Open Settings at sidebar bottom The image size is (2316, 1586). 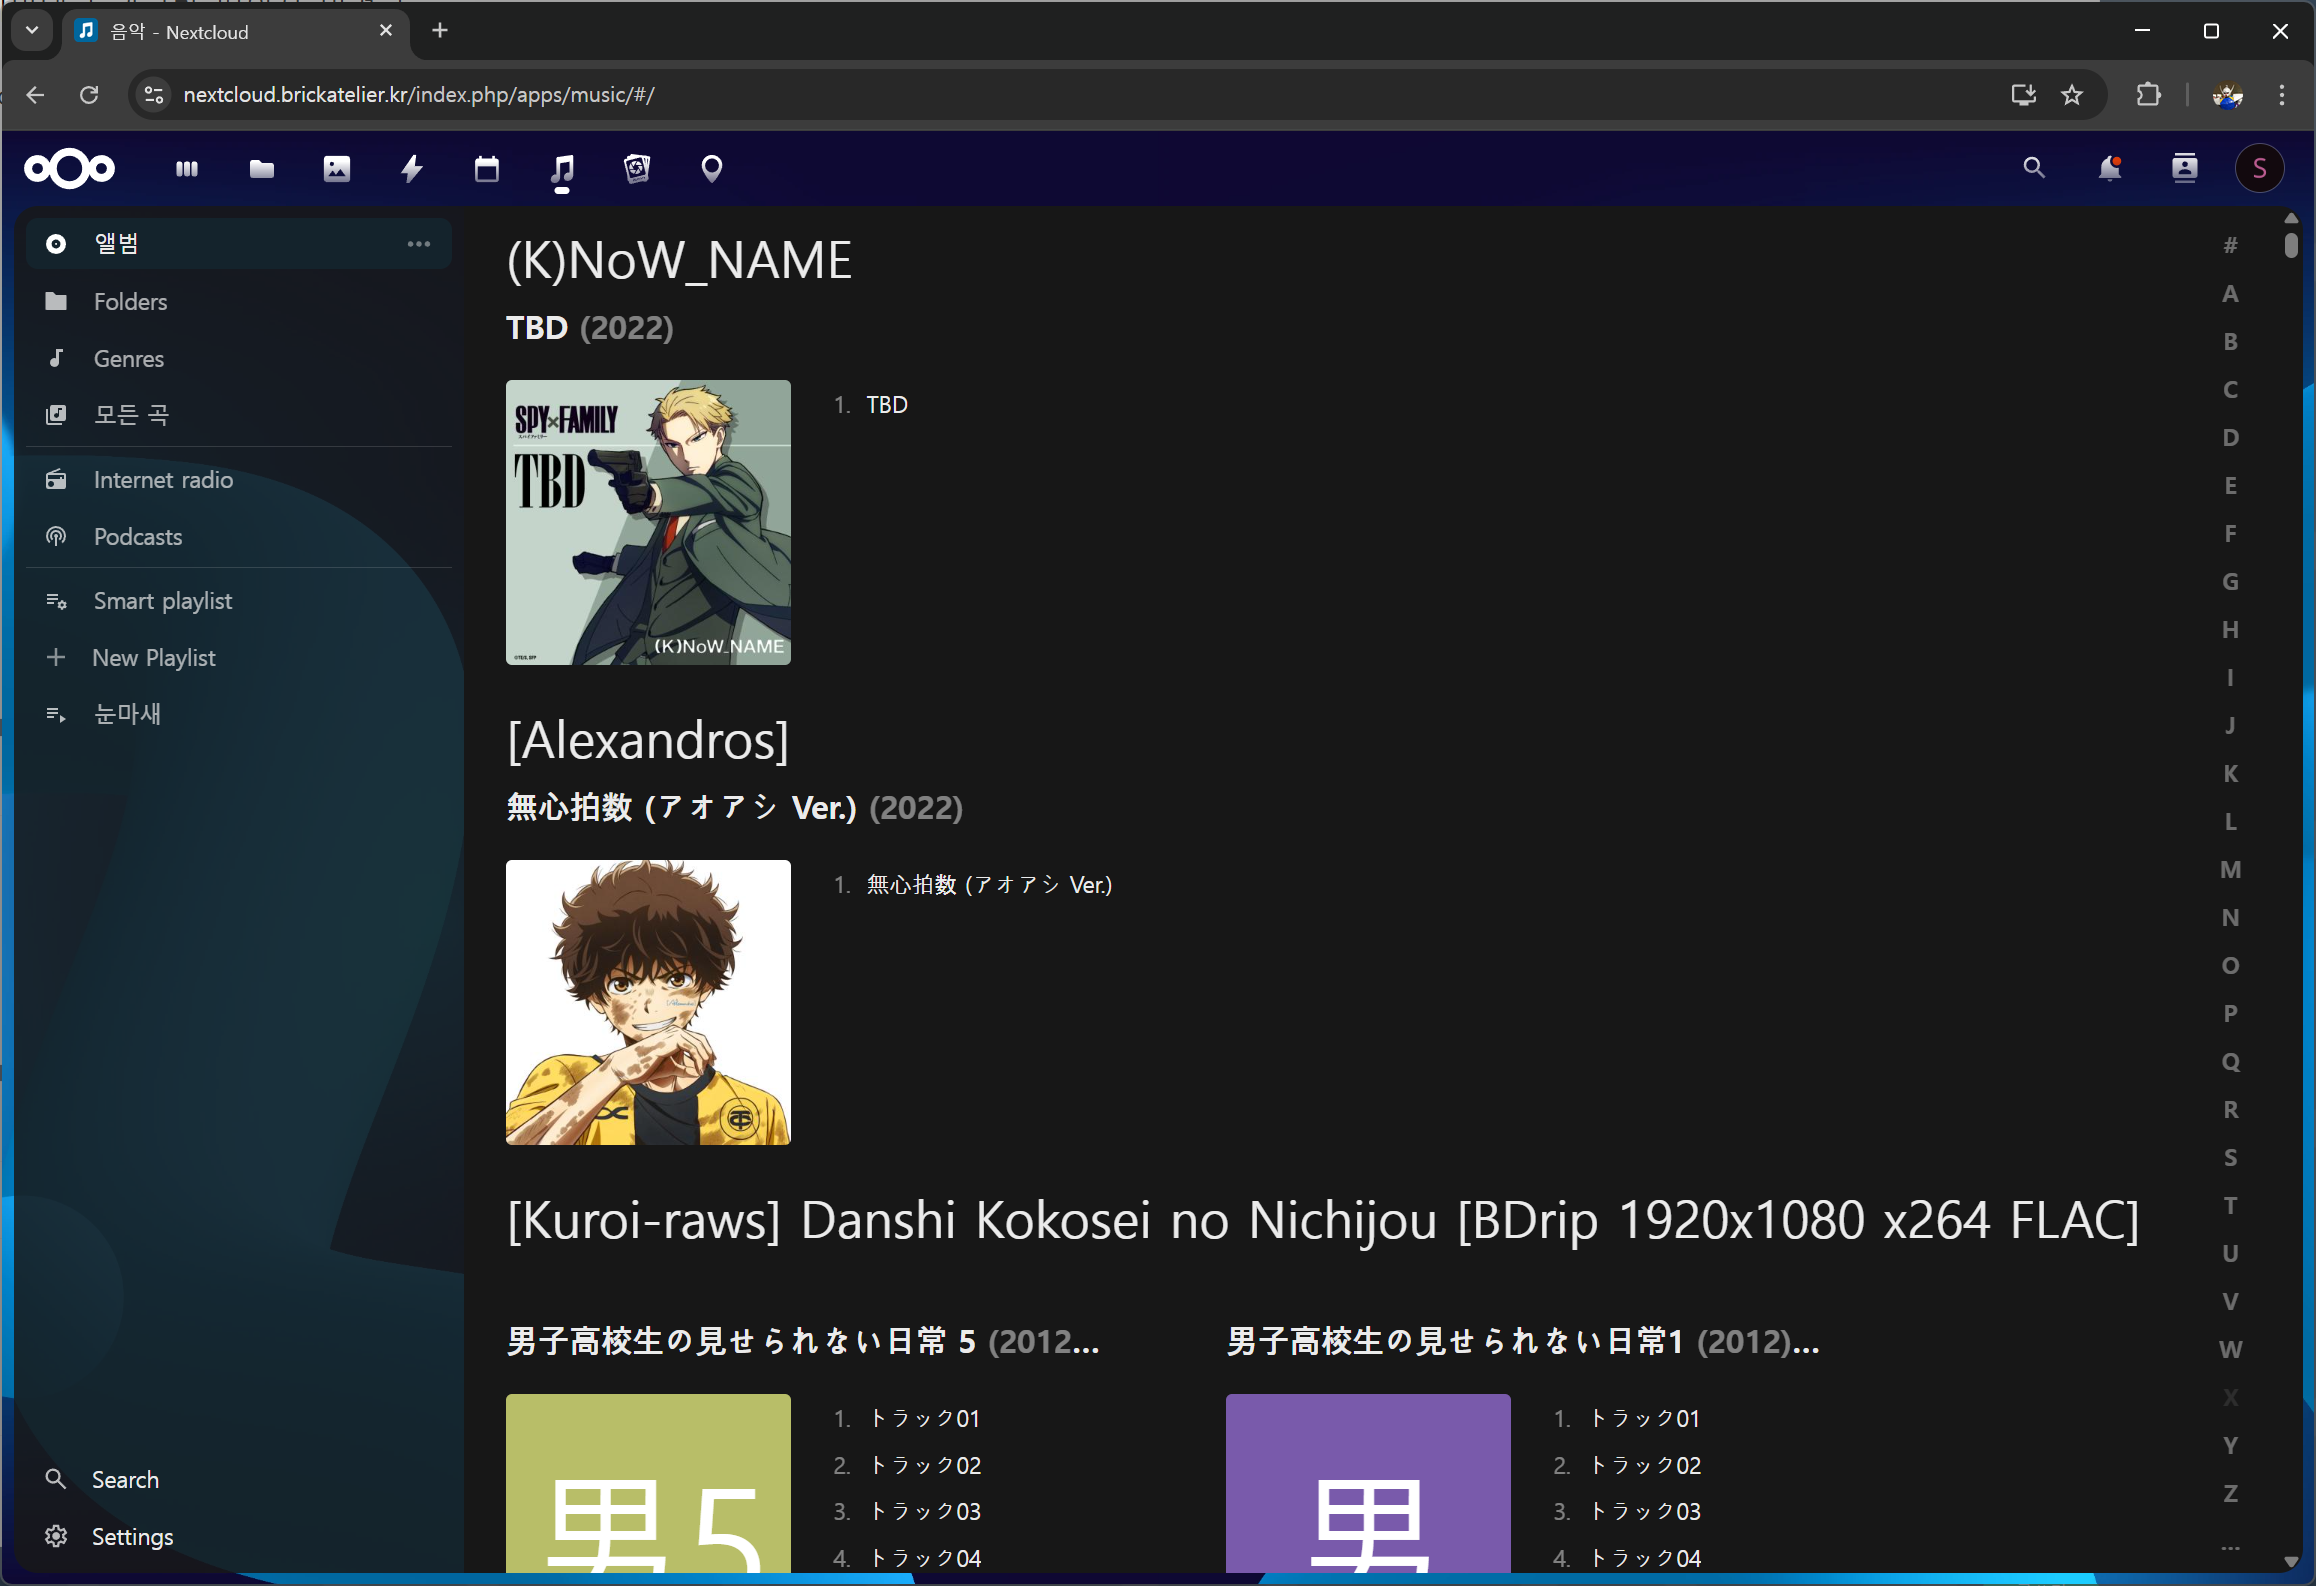(132, 1537)
